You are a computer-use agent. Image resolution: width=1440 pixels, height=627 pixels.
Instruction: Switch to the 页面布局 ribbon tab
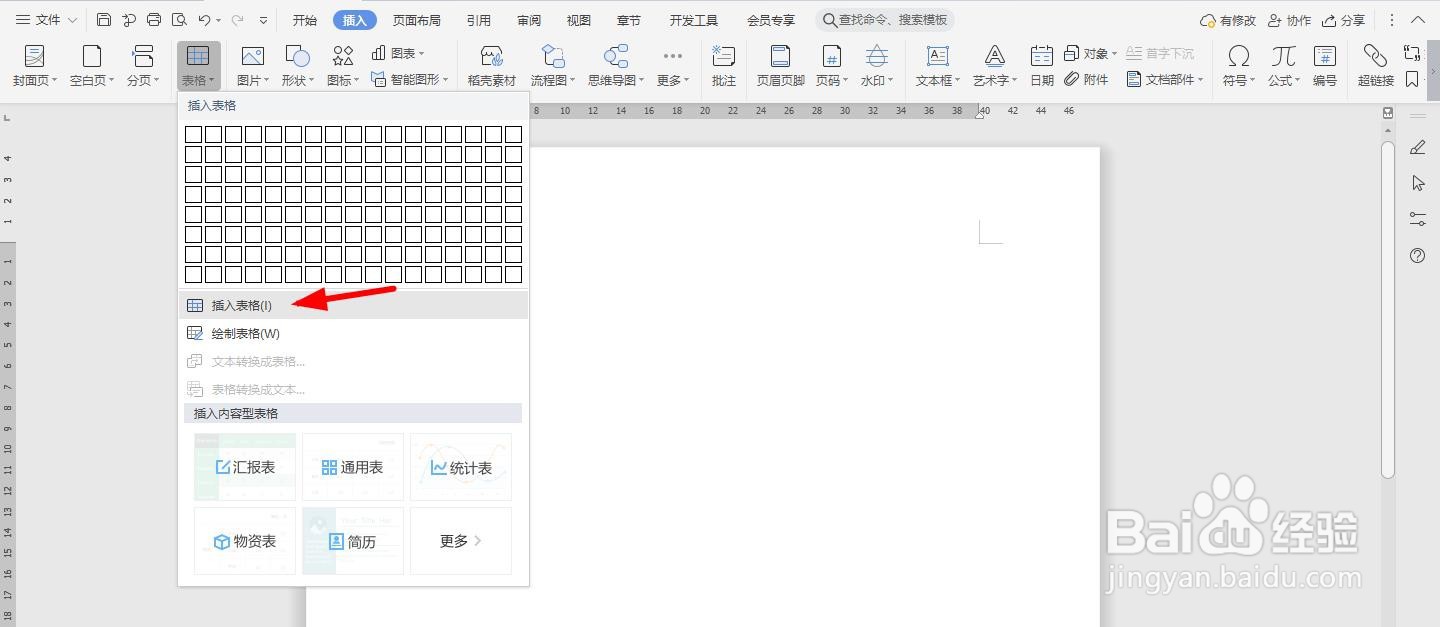coord(417,18)
